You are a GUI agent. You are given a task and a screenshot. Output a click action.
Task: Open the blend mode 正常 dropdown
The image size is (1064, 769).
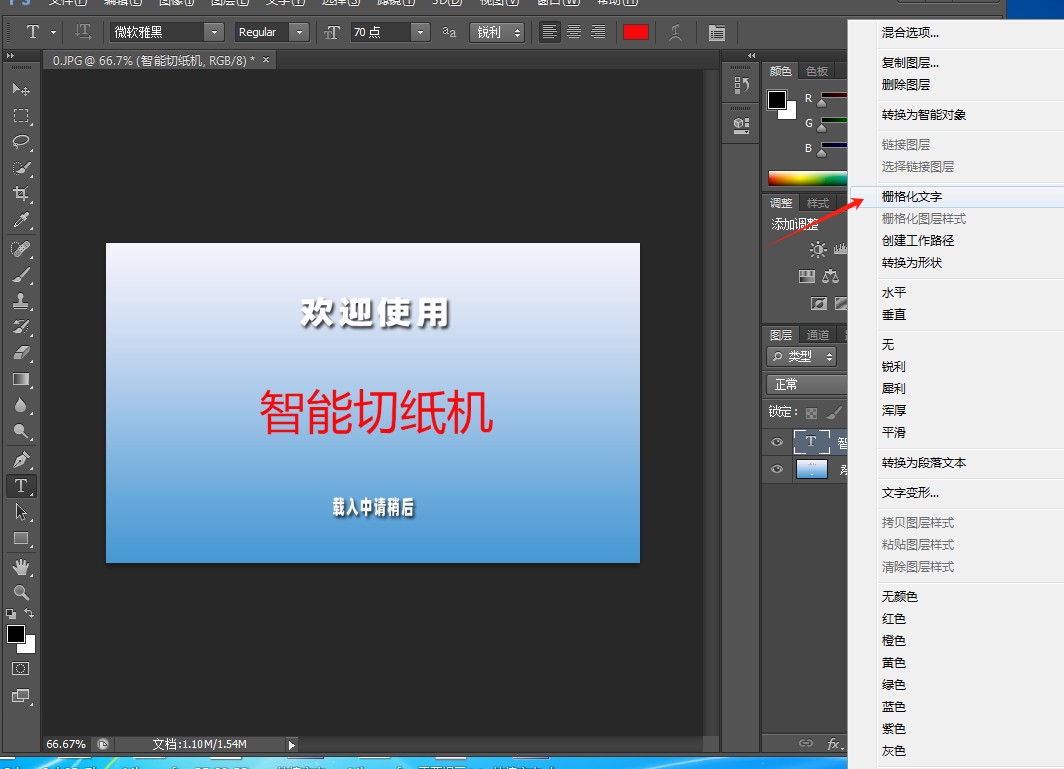pos(807,384)
